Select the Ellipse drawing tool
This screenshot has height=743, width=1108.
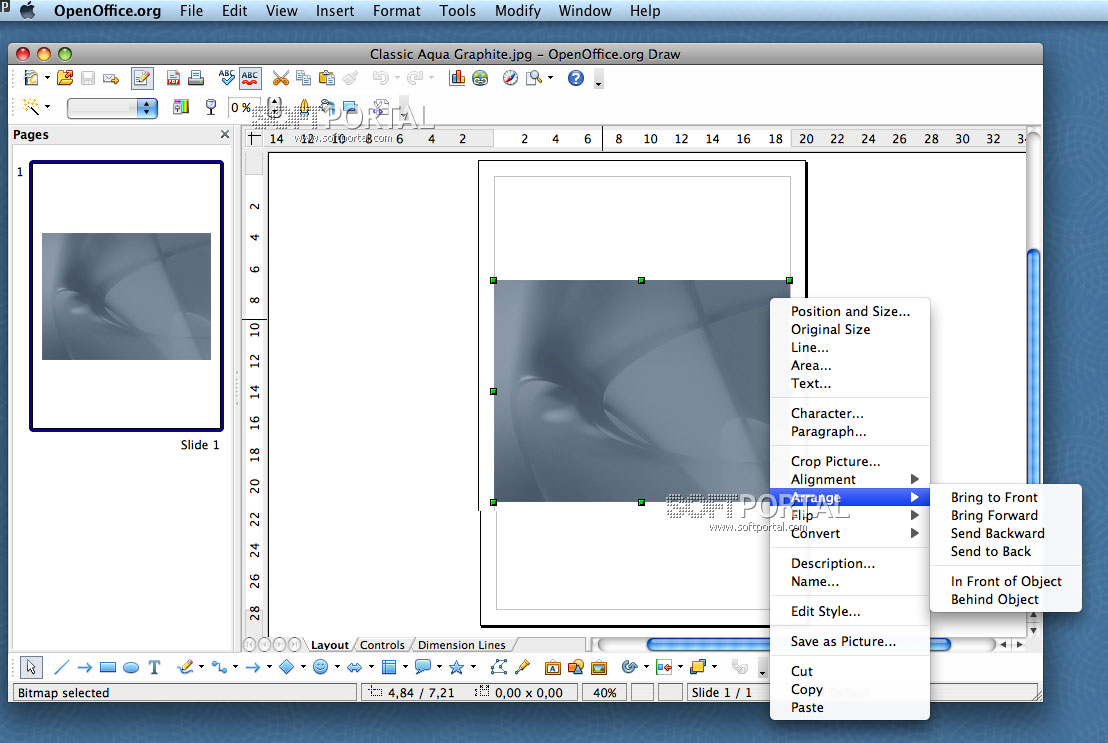pos(131,667)
